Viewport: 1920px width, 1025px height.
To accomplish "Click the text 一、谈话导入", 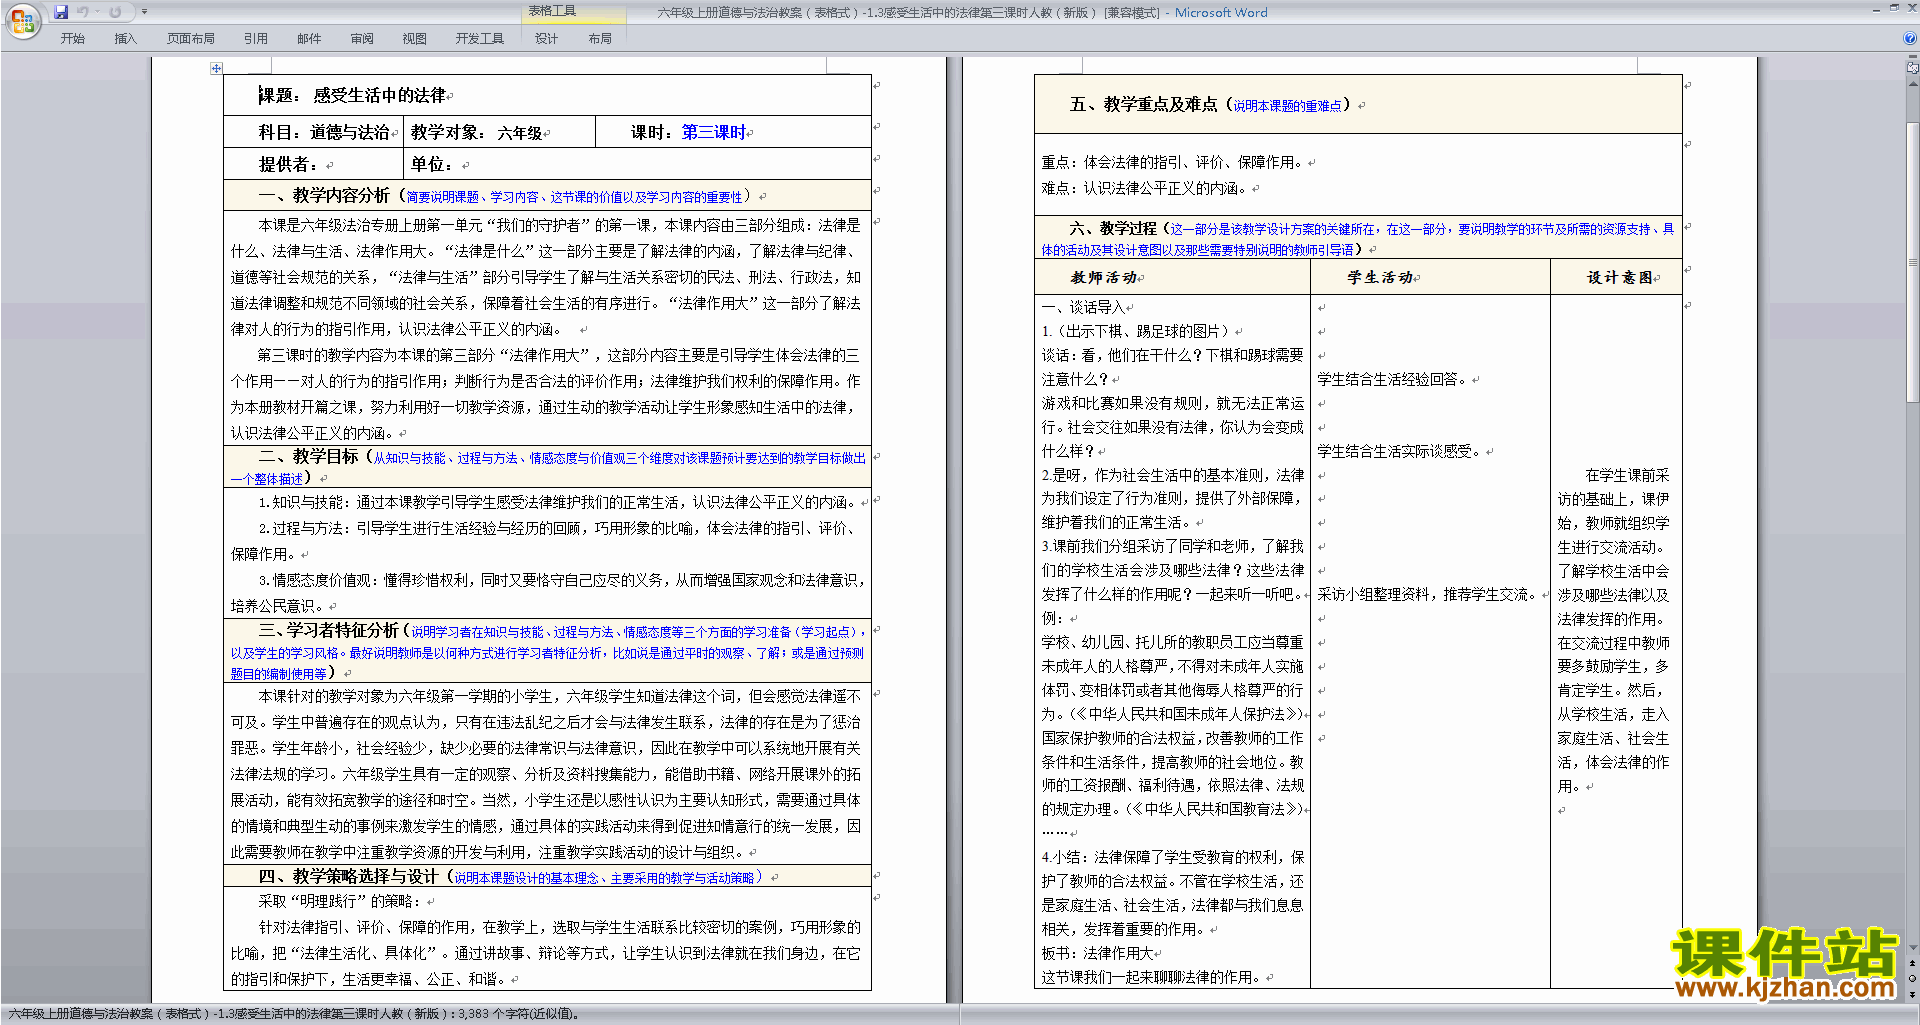I will coord(1083,307).
